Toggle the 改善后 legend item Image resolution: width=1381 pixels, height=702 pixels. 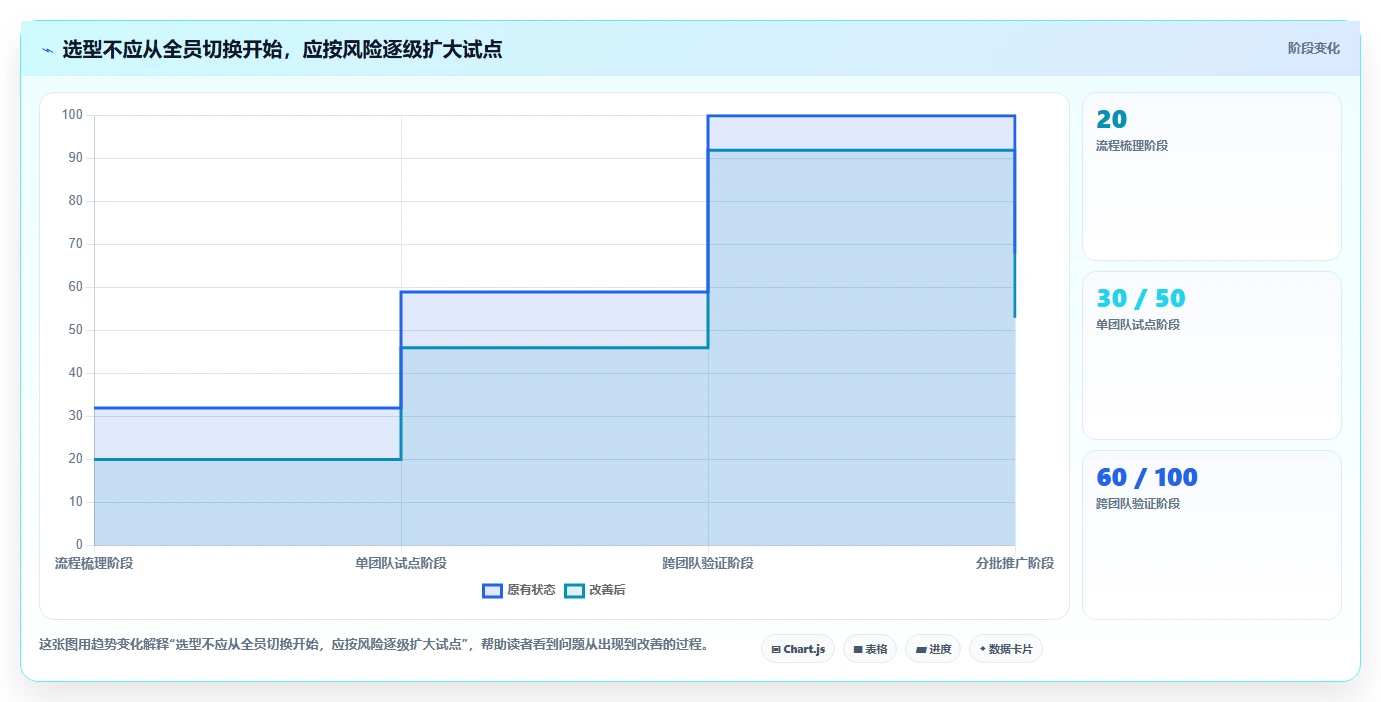click(x=595, y=590)
